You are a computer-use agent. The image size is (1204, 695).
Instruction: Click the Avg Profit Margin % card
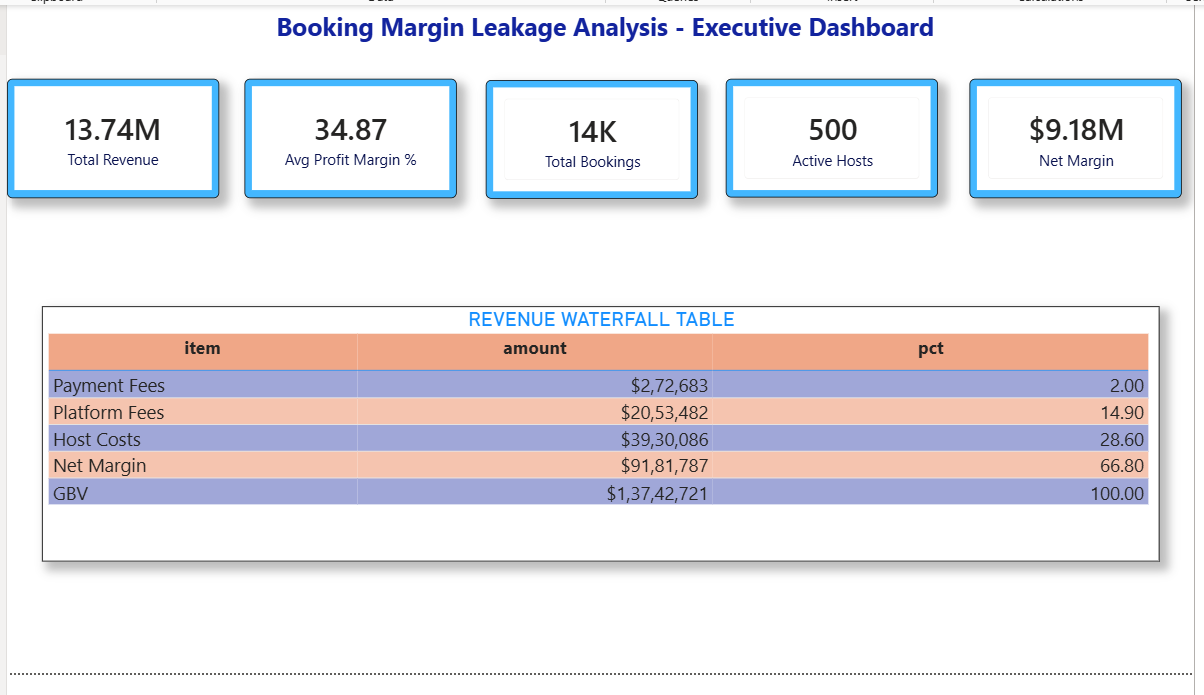point(350,137)
